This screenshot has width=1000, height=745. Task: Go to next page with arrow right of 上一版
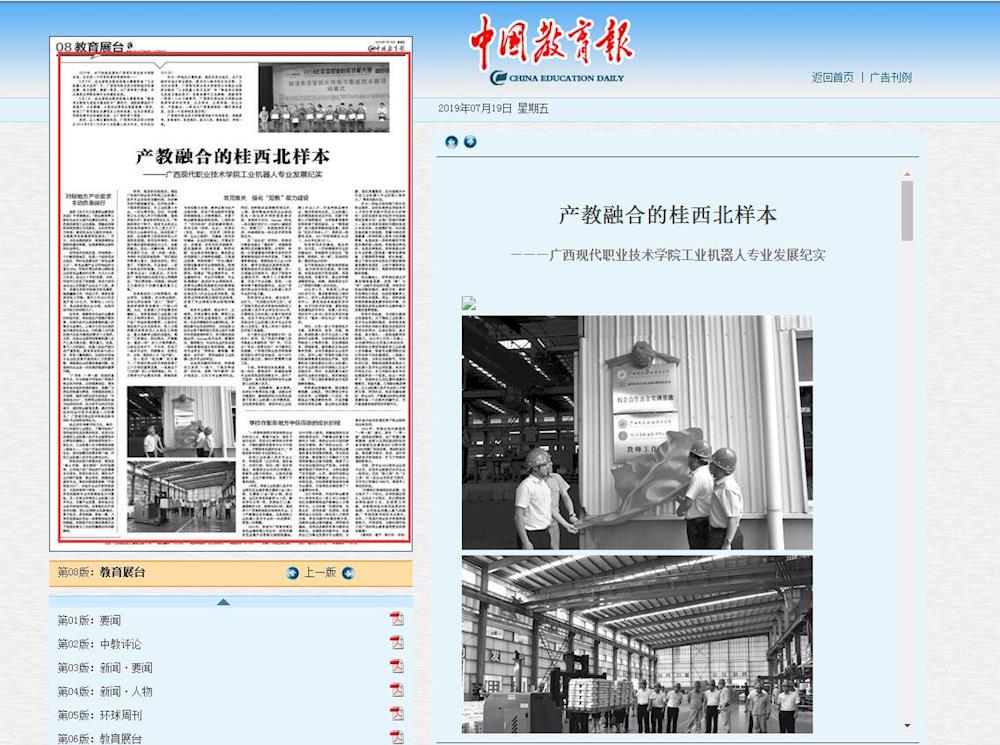tap(348, 573)
